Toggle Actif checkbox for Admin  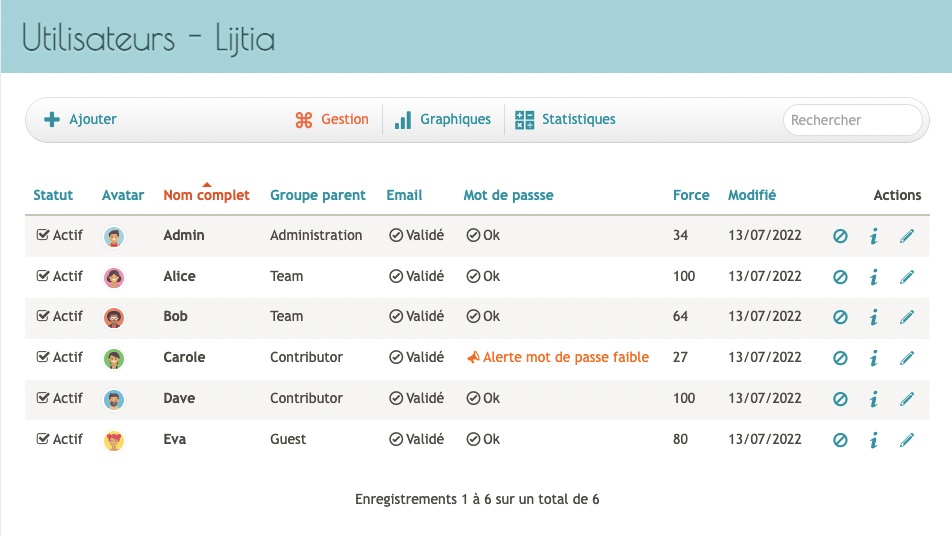tap(42, 235)
